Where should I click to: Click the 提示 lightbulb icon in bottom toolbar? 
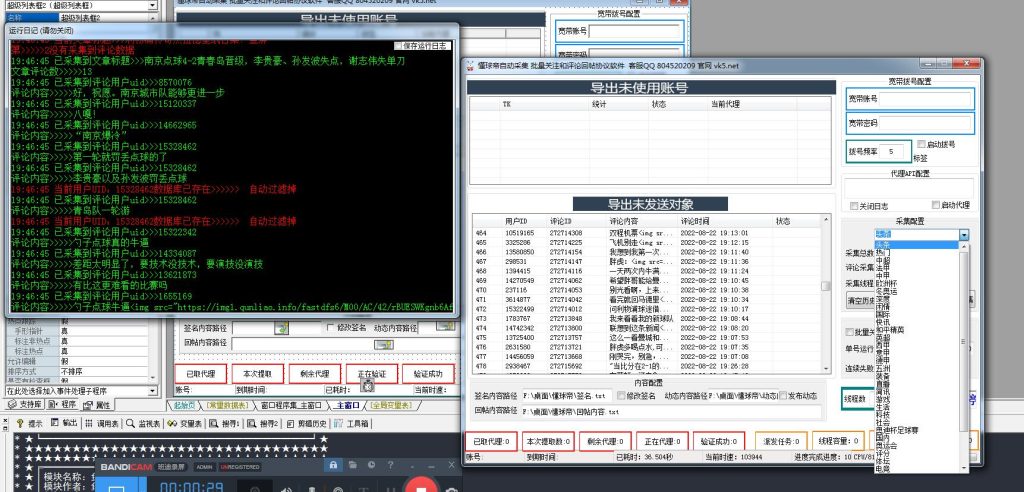[x=18, y=424]
